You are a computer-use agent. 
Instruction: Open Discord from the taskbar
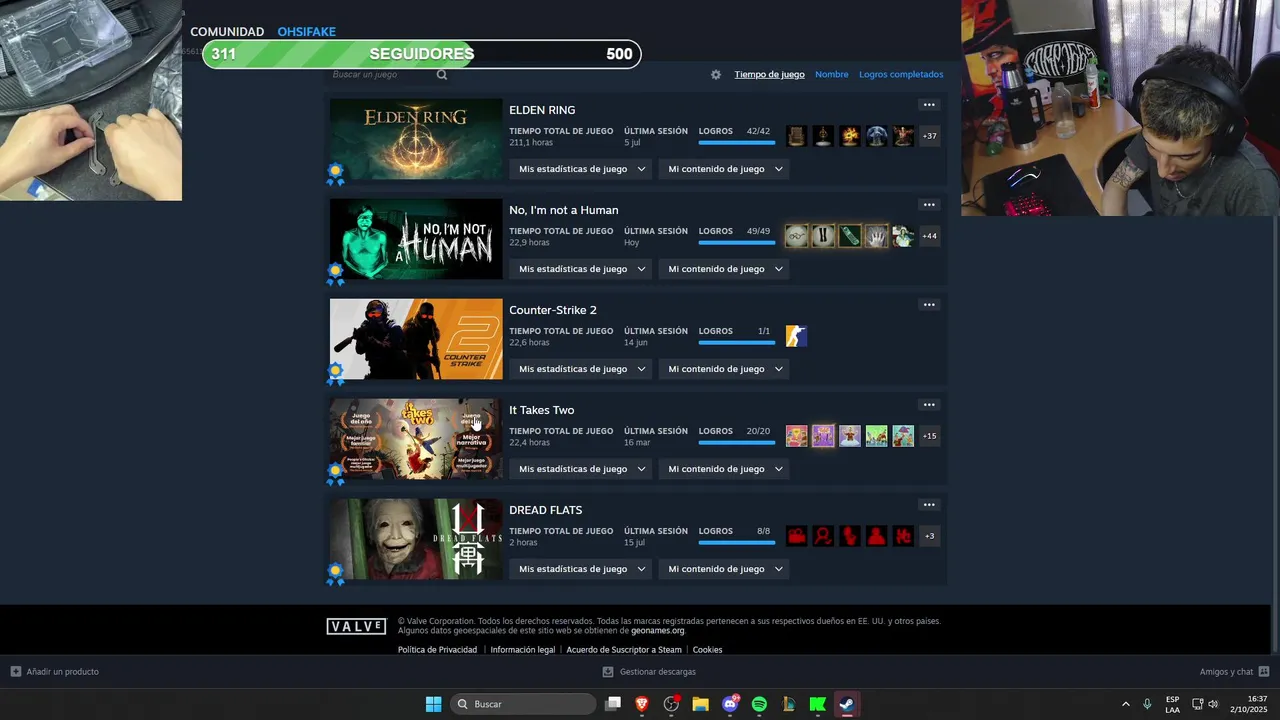coord(730,704)
